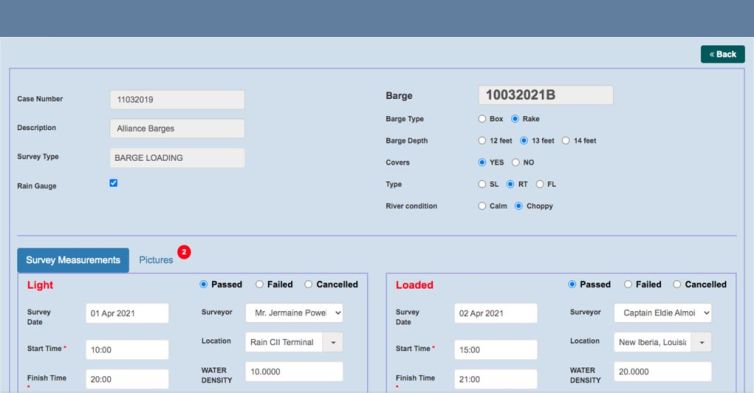Screen dimensions: 754x393
Task: Mark Loaded survey as Passed
Action: click(572, 284)
